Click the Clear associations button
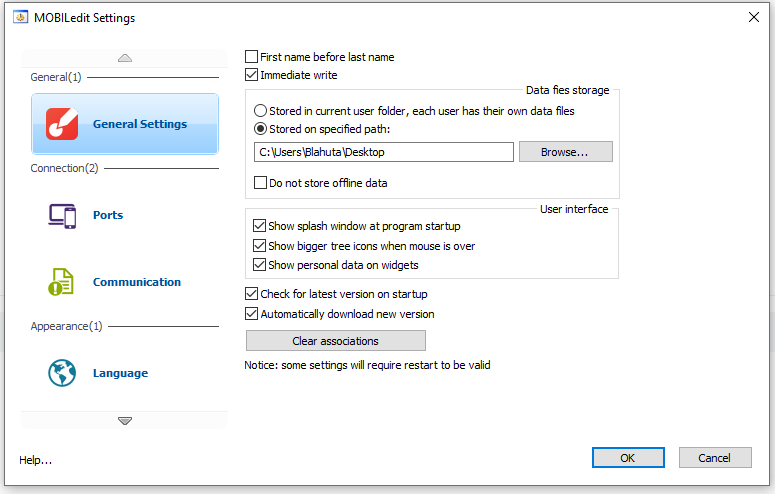This screenshot has height=494, width=775. point(336,341)
